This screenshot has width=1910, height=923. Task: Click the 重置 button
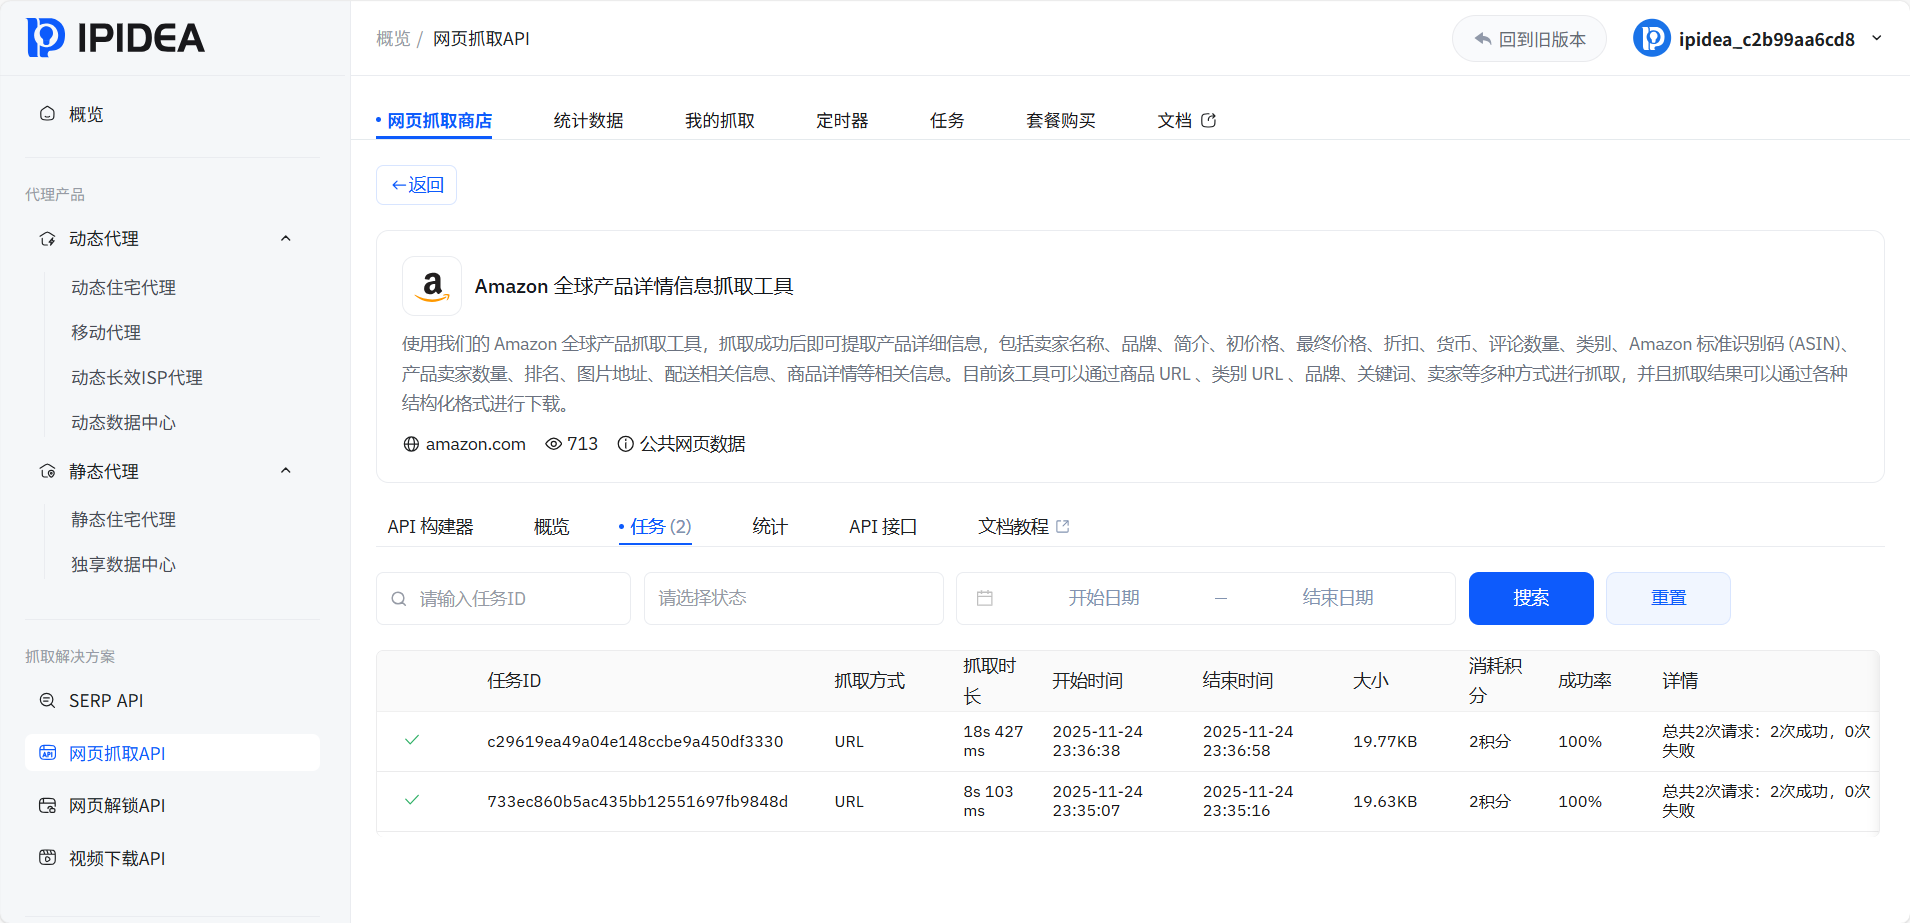(1668, 599)
